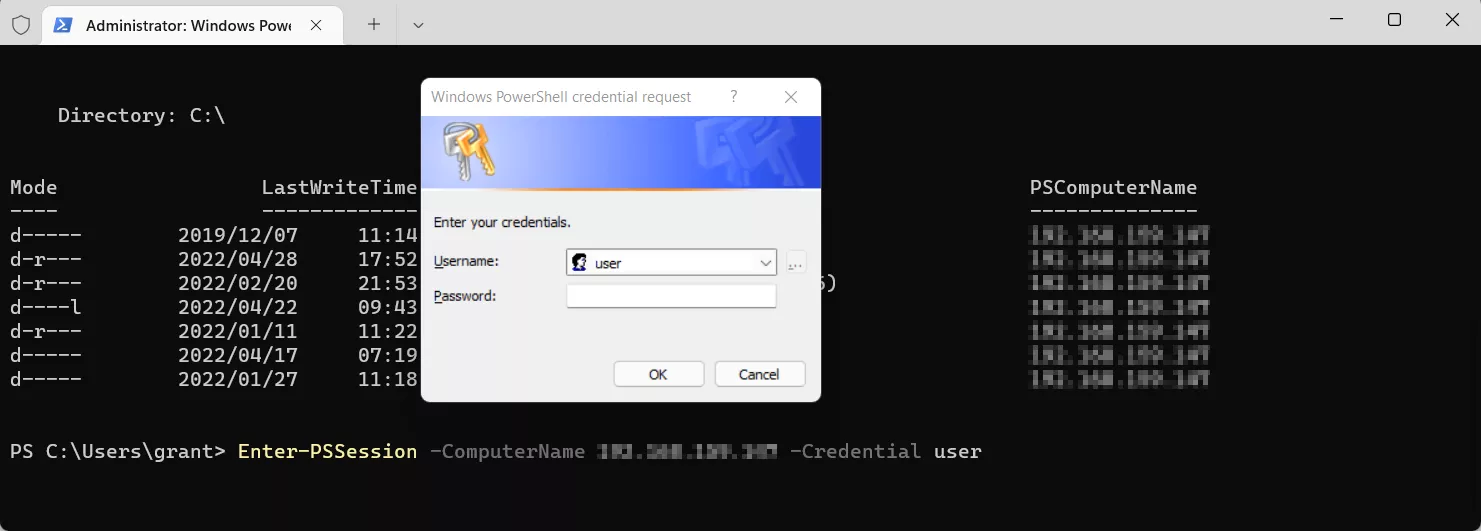The image size is (1481, 531).
Task: Open the new tab profile dropdown chevron
Action: [418, 25]
